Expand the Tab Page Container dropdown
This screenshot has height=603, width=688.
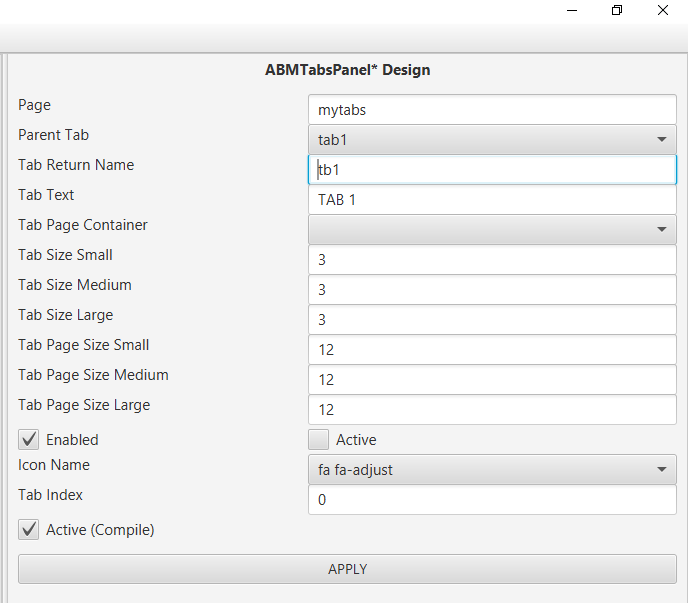coord(492,230)
